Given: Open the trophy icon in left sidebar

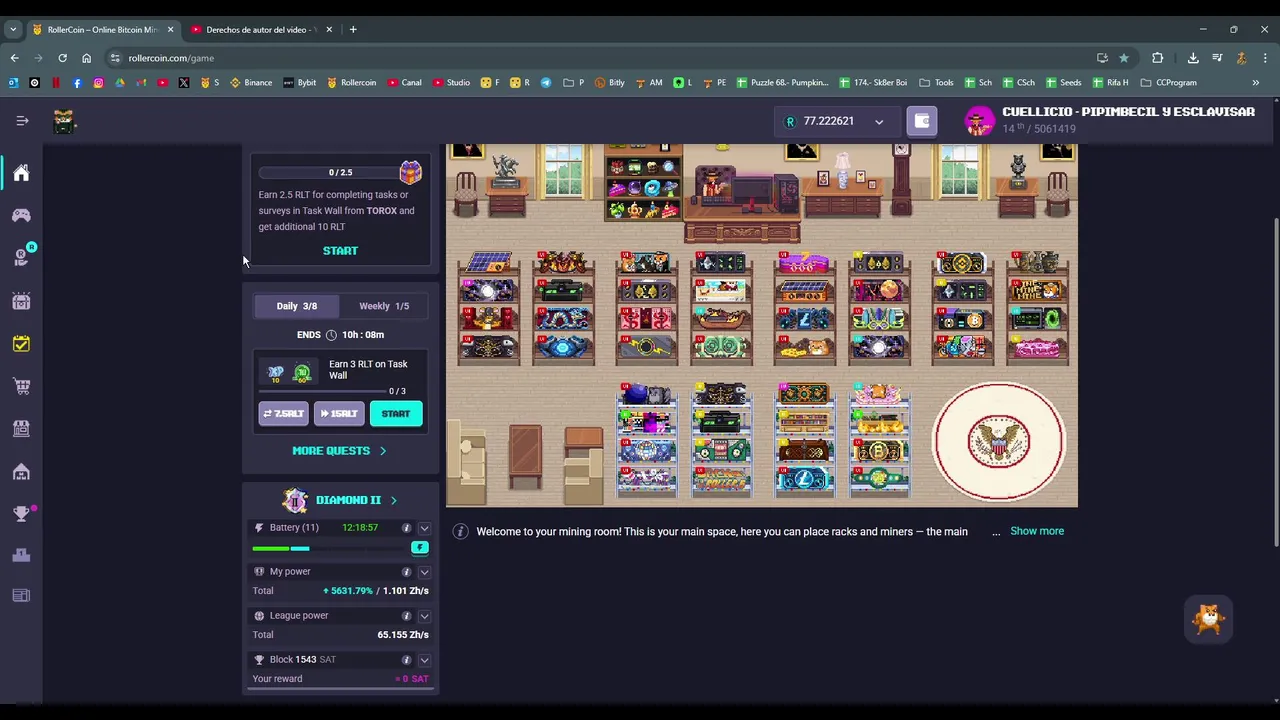Looking at the screenshot, I should pyautogui.click(x=21, y=514).
